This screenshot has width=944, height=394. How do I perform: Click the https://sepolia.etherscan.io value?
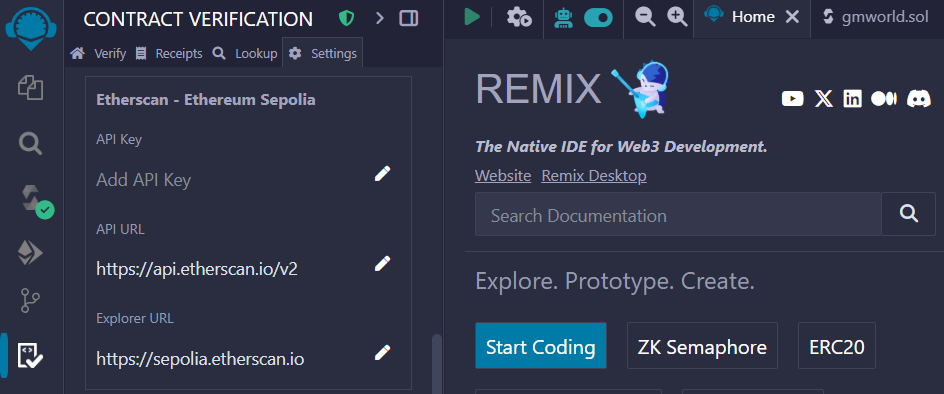pyautogui.click(x=200, y=359)
